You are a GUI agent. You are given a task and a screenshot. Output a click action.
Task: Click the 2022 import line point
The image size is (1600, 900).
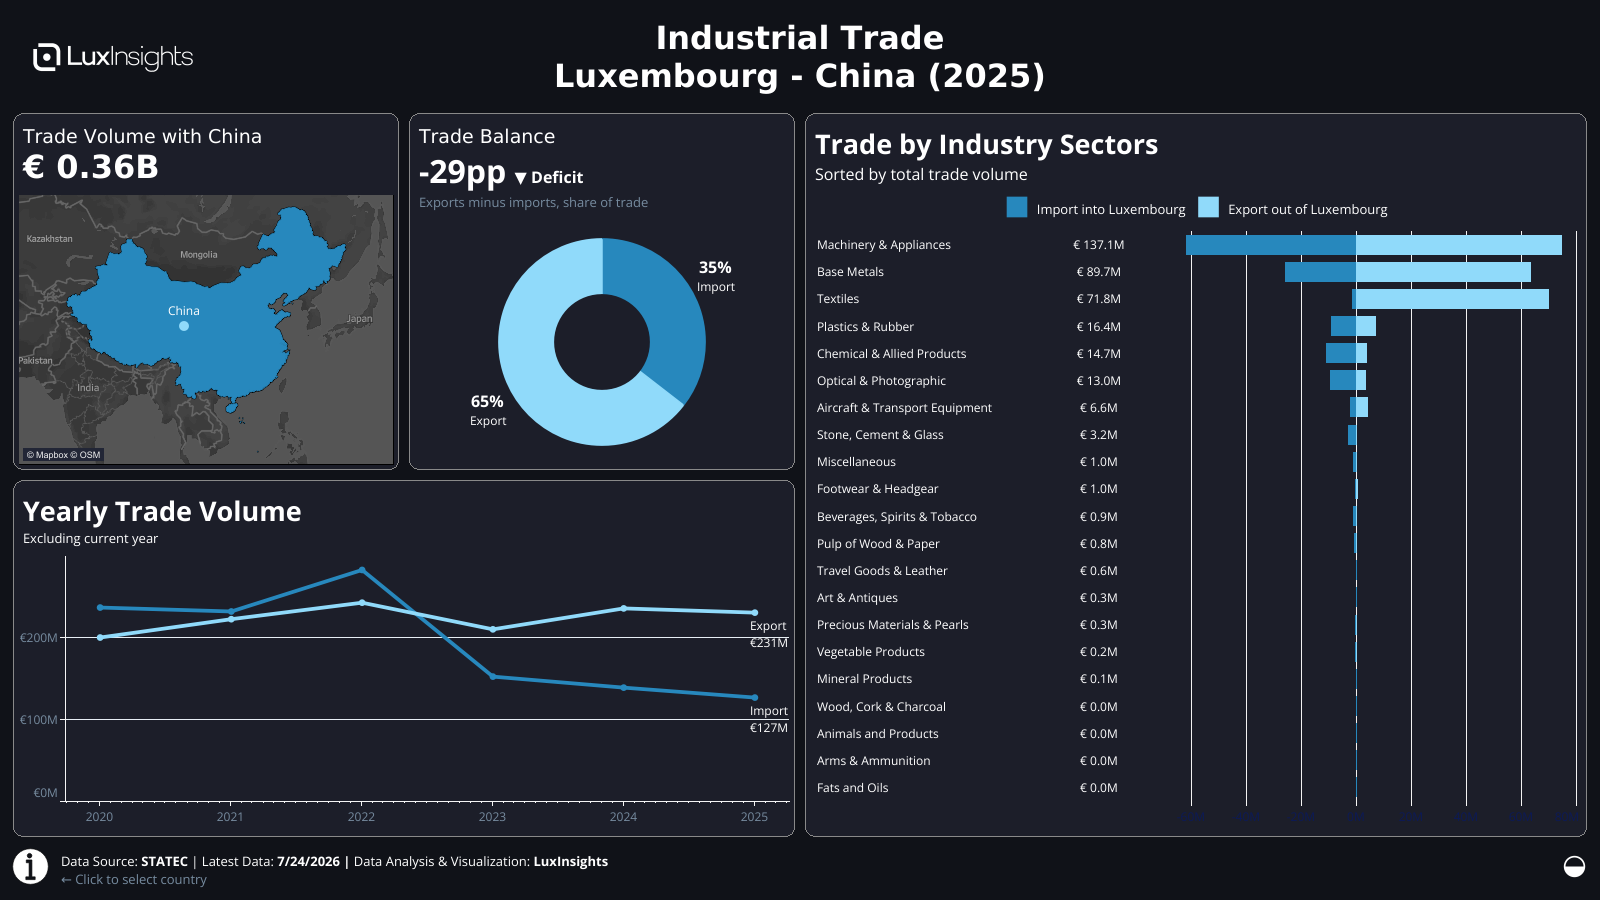(x=361, y=570)
